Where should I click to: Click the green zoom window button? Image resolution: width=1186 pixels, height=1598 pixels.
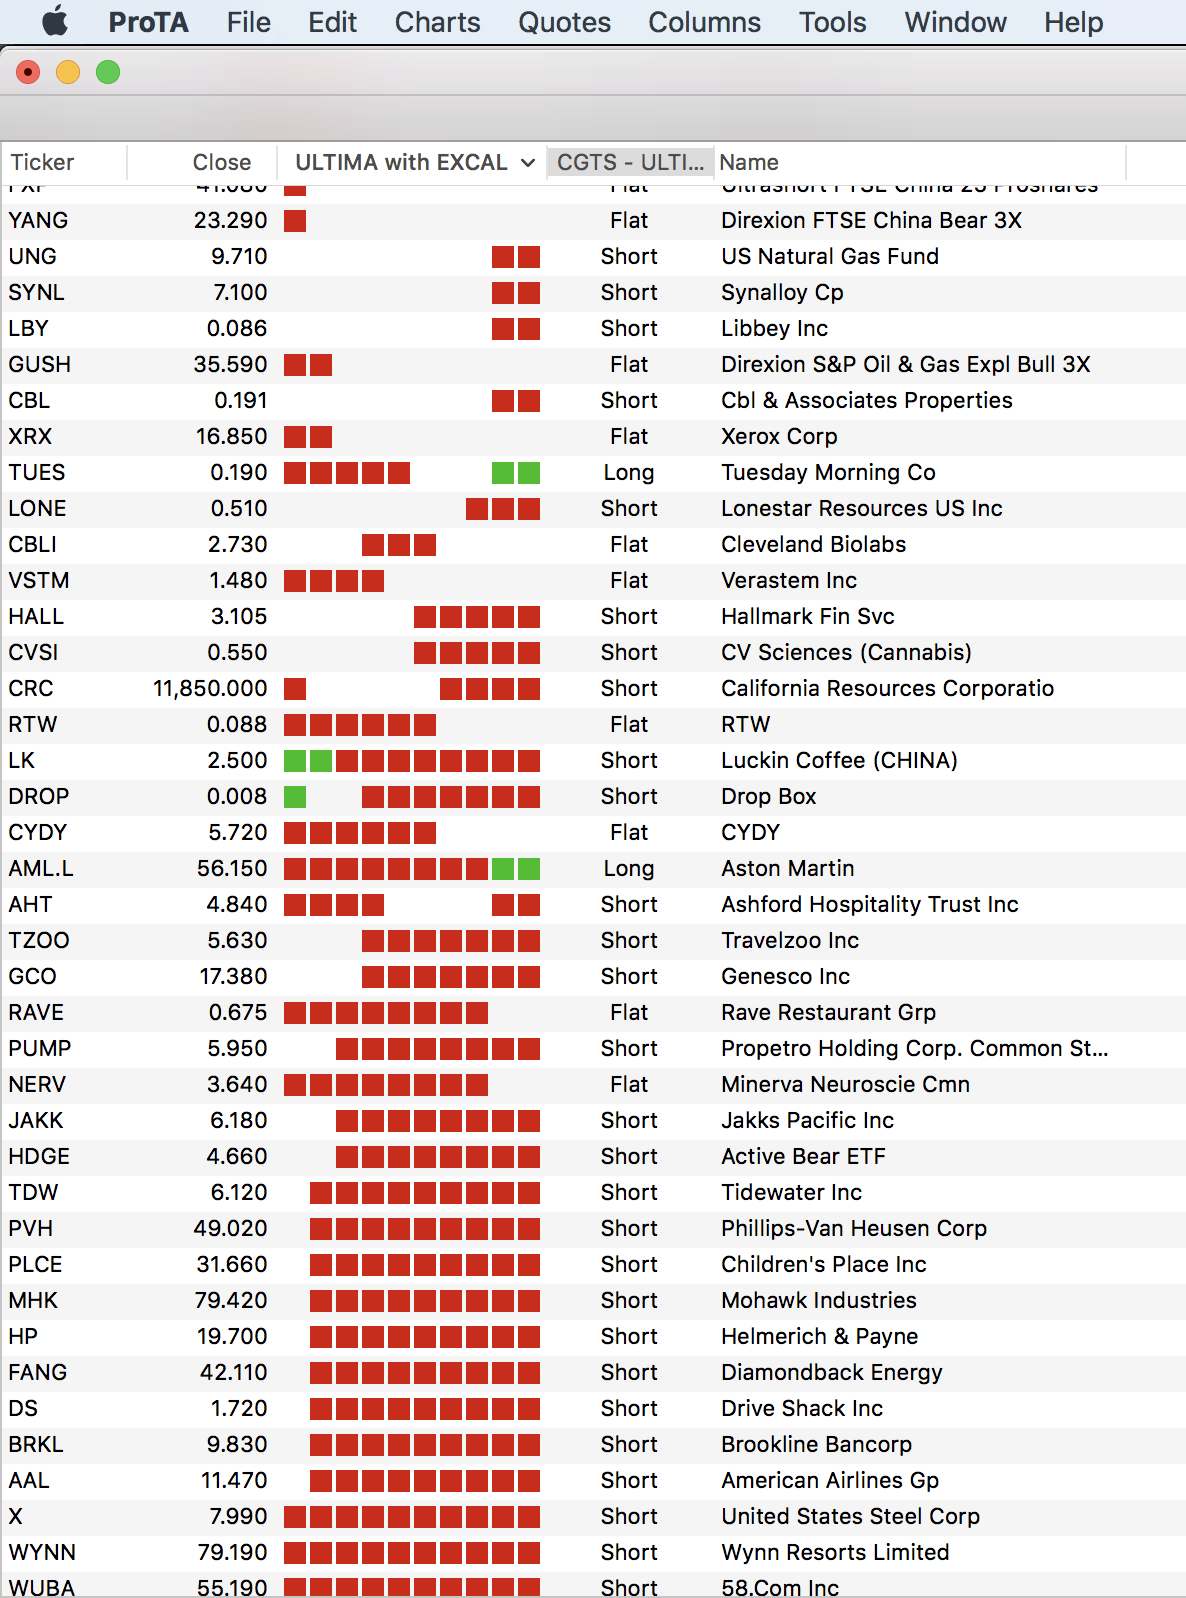108,72
